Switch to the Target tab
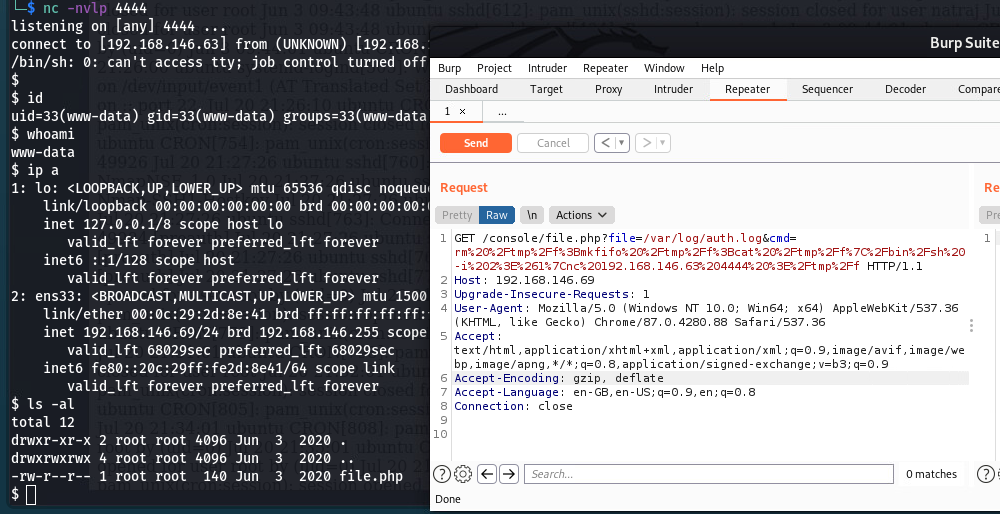This screenshot has height=514, width=1000. point(547,89)
